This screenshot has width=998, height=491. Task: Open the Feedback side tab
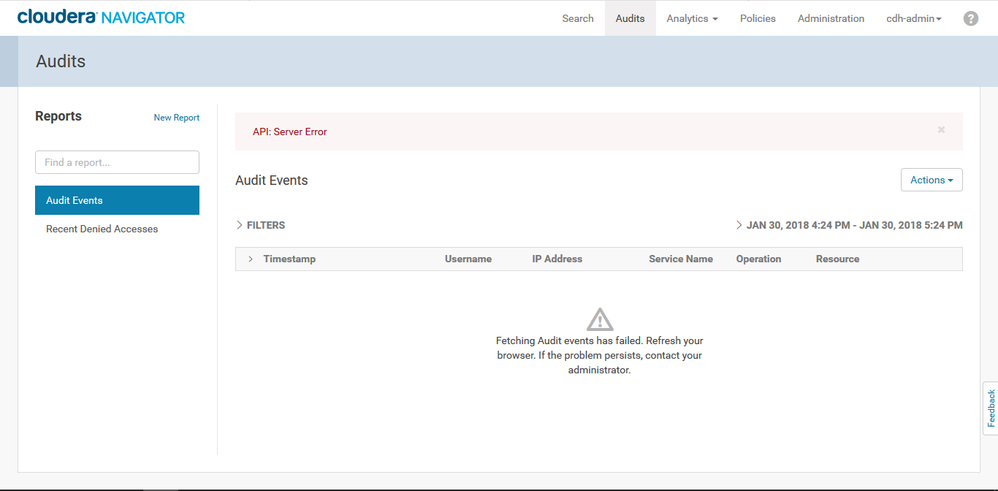[x=990, y=408]
